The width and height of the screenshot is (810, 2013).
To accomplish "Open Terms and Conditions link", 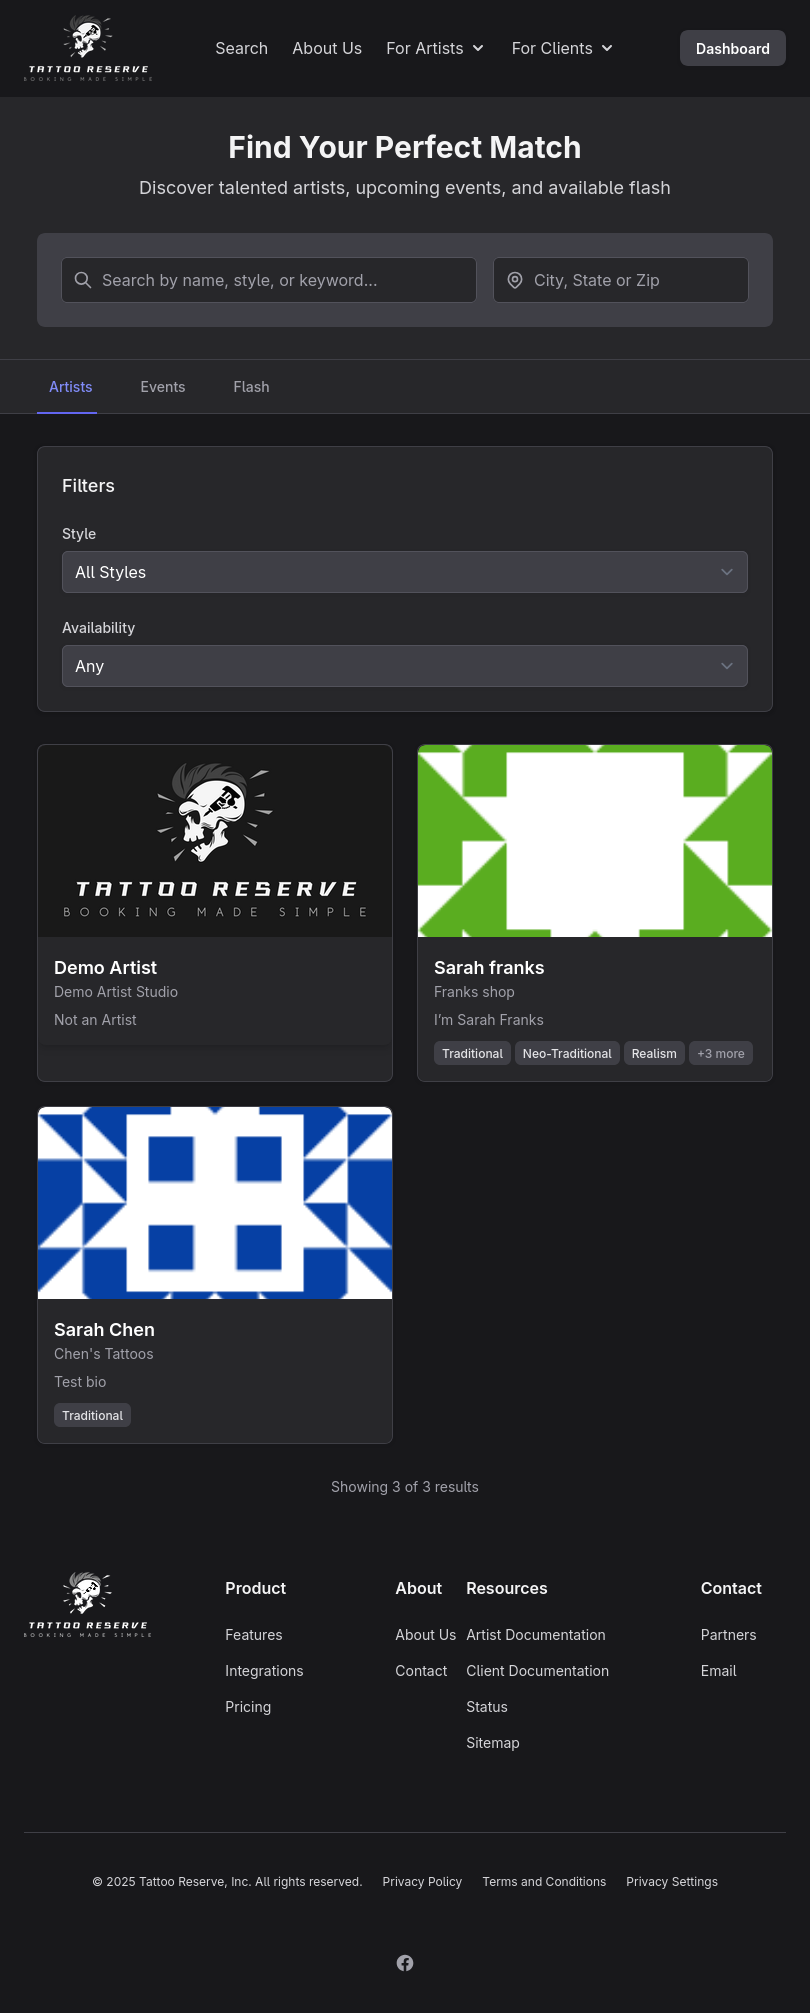I will [x=544, y=1881].
